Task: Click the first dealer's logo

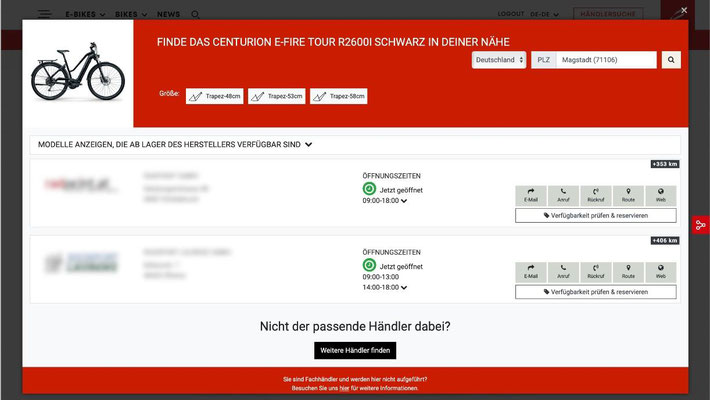Action: tap(81, 185)
